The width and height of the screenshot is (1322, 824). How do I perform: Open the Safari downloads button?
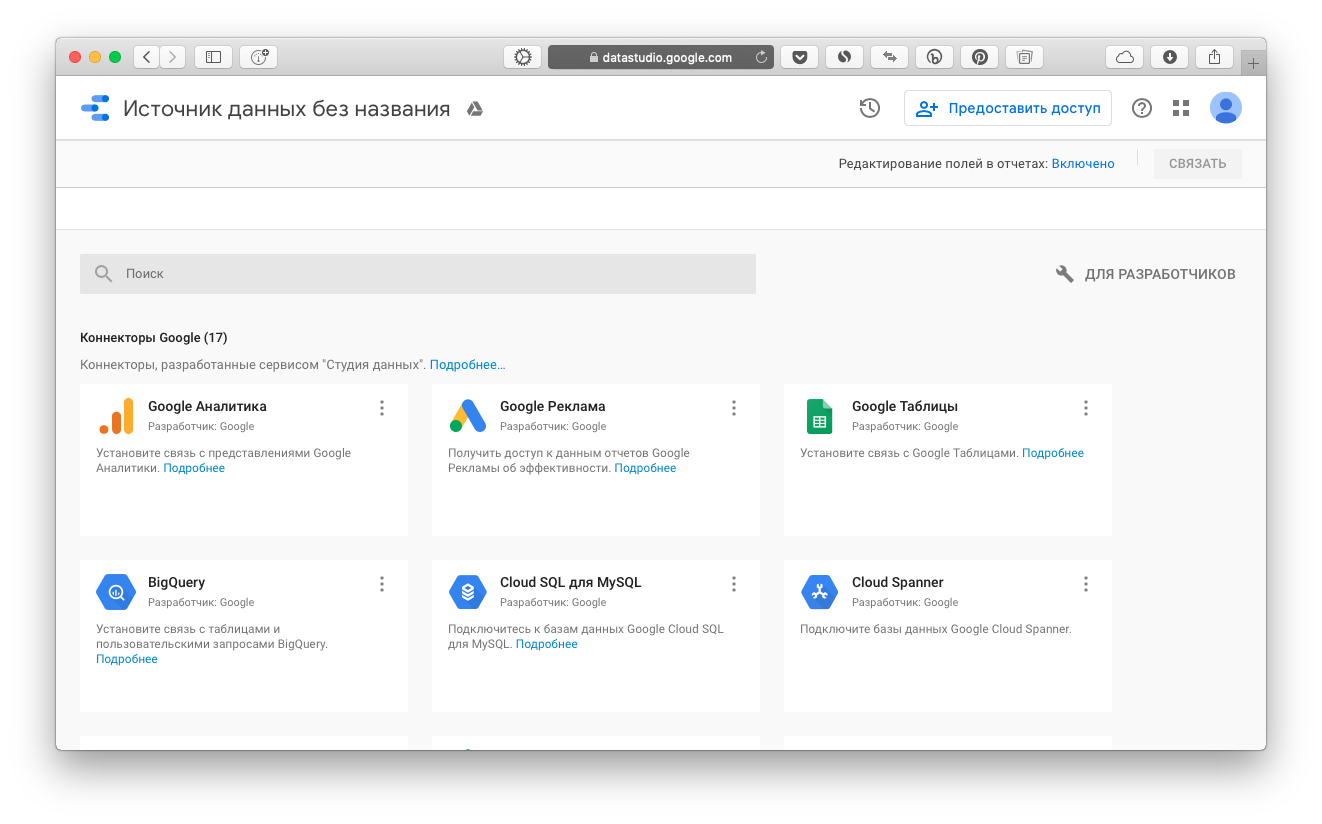[x=1169, y=57]
